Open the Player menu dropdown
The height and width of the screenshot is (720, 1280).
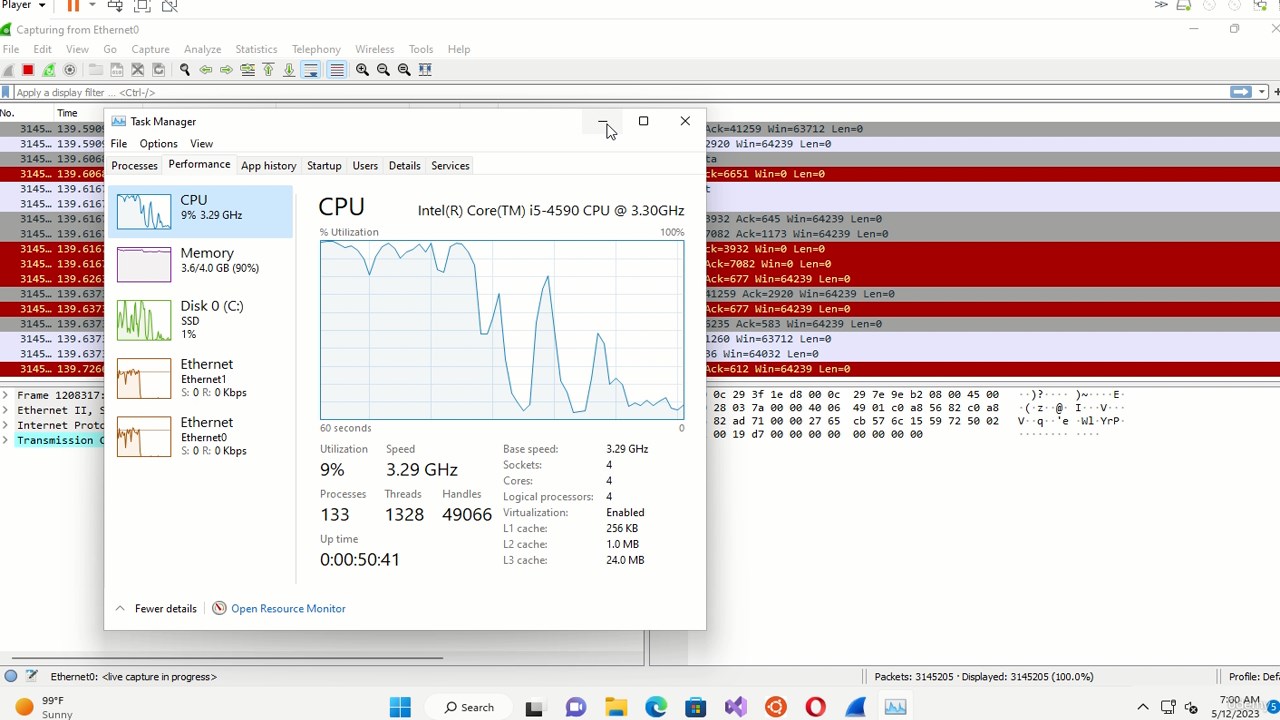coord(24,5)
